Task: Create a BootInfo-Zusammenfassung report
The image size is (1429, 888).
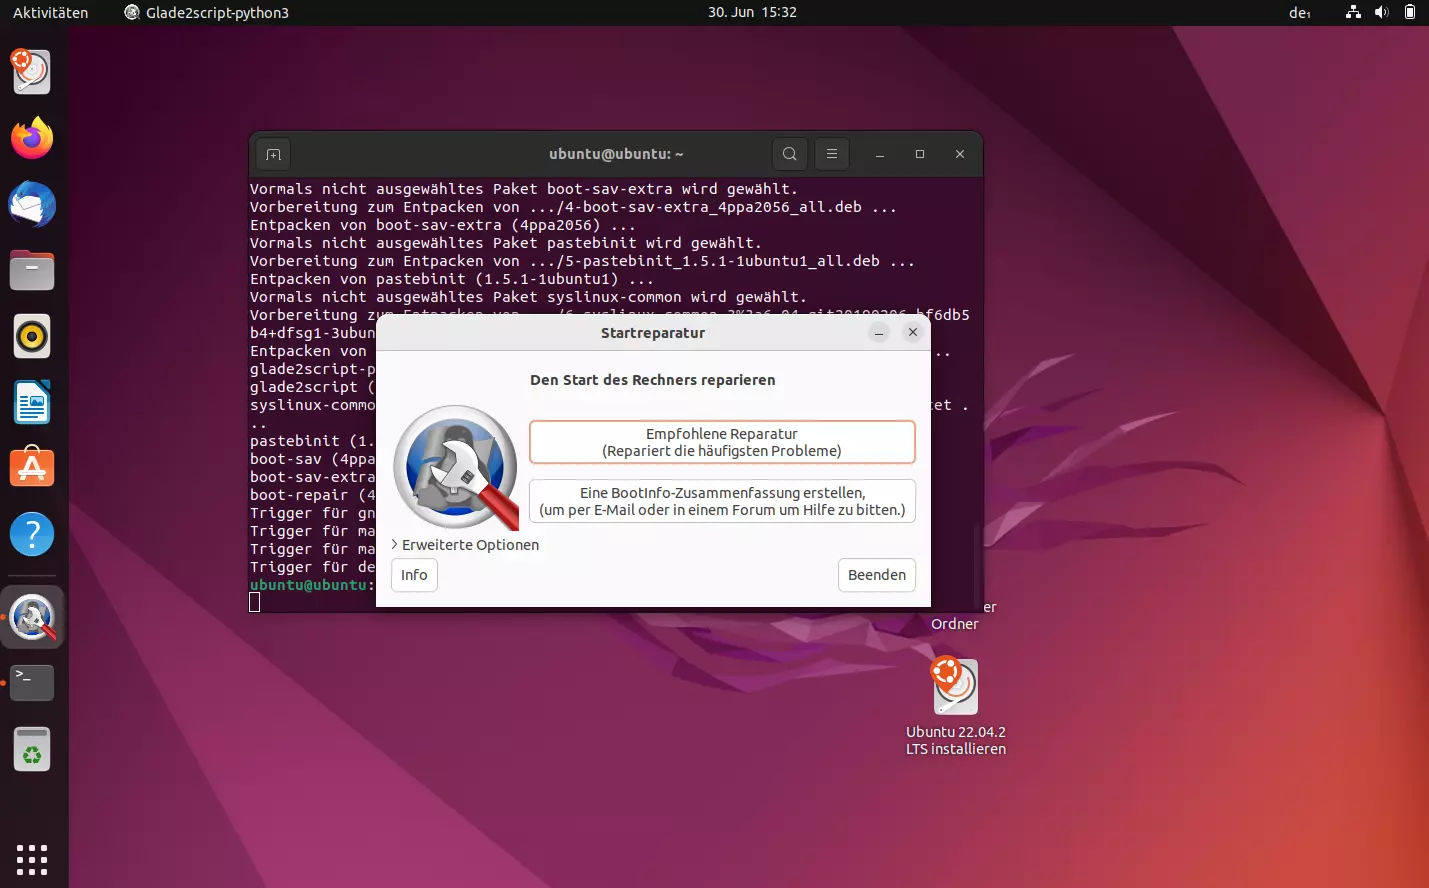Action: pyautogui.click(x=722, y=501)
